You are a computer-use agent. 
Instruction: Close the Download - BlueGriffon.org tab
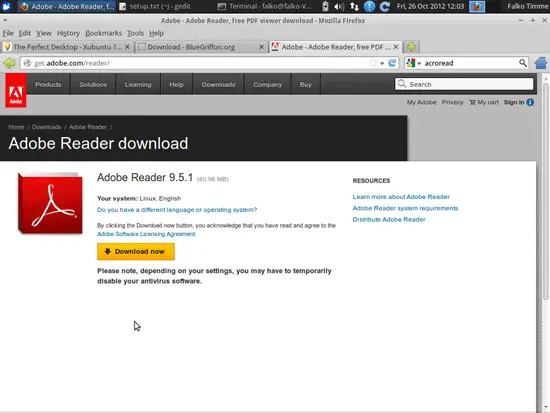pos(261,47)
